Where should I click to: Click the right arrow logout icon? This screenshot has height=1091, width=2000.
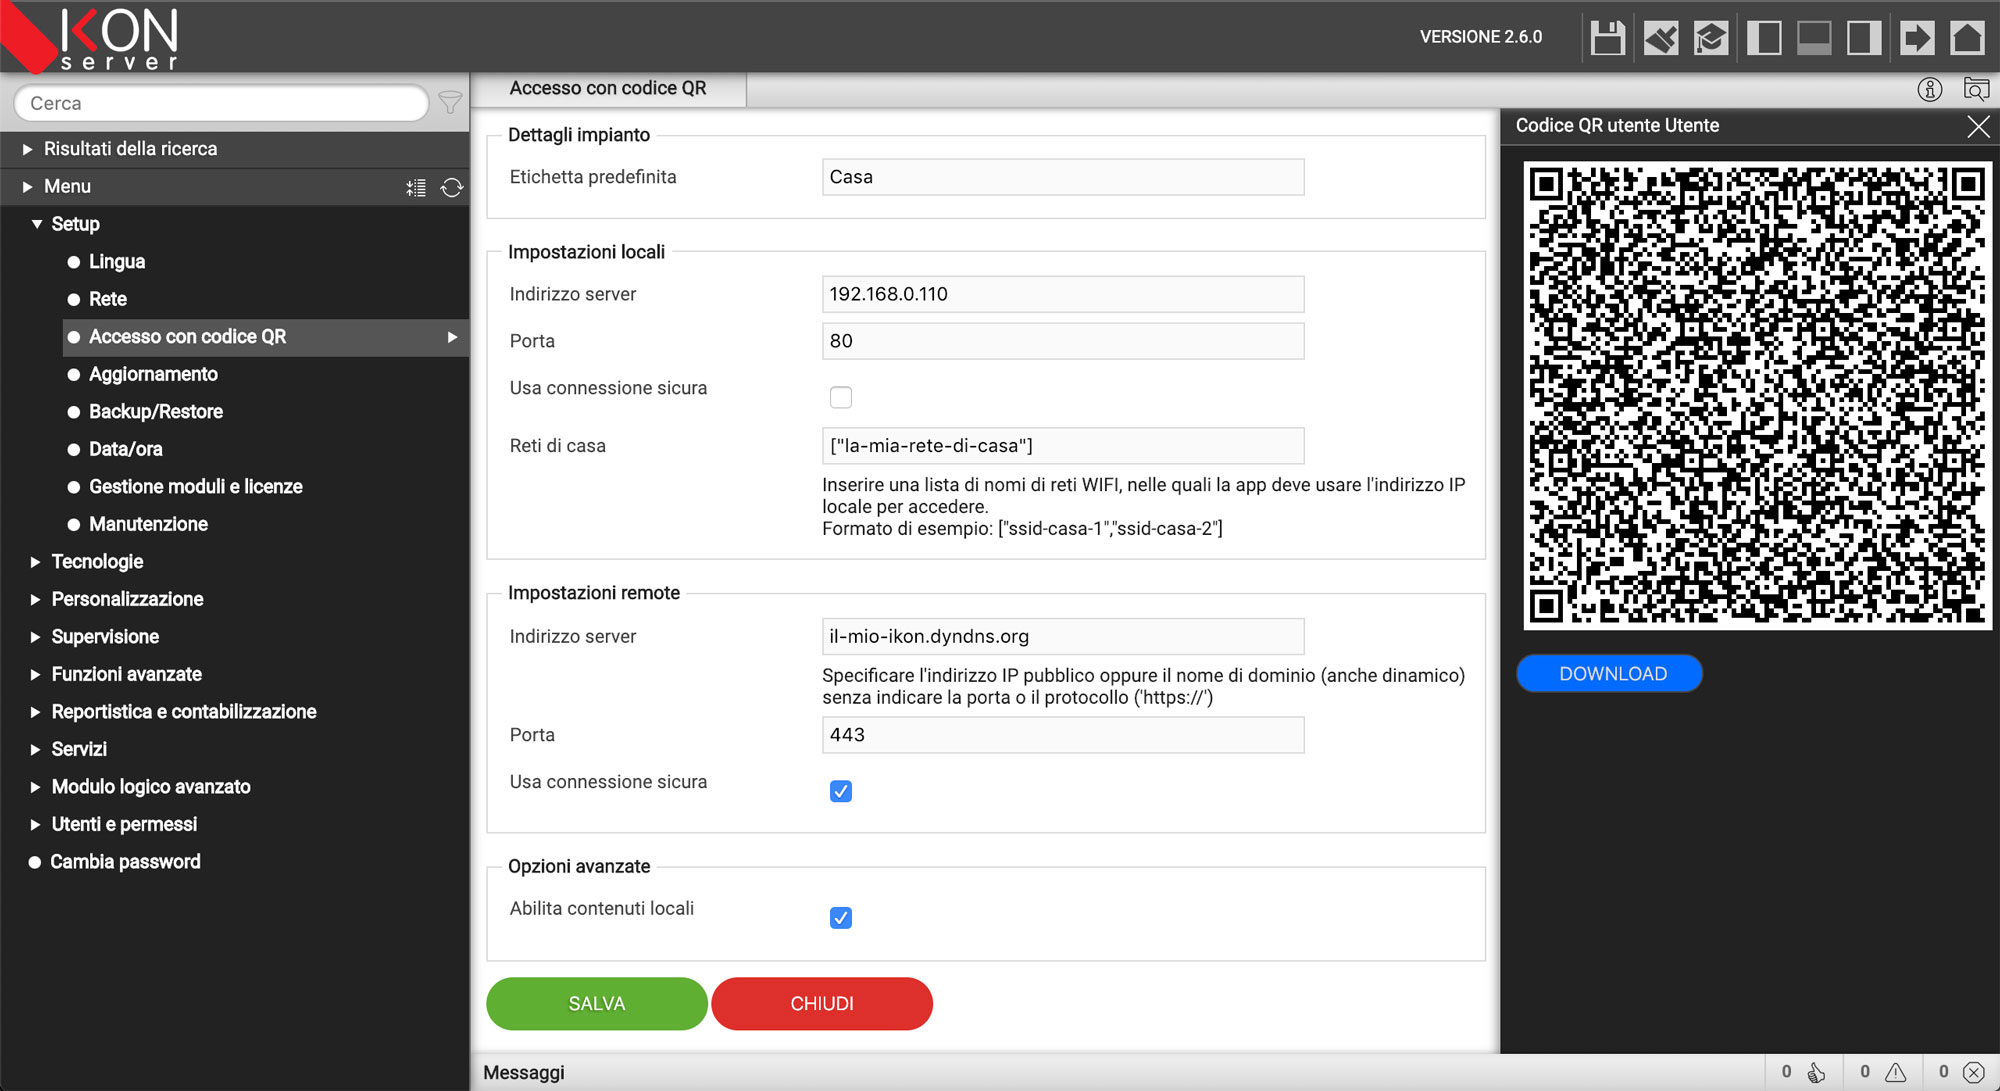click(1916, 38)
